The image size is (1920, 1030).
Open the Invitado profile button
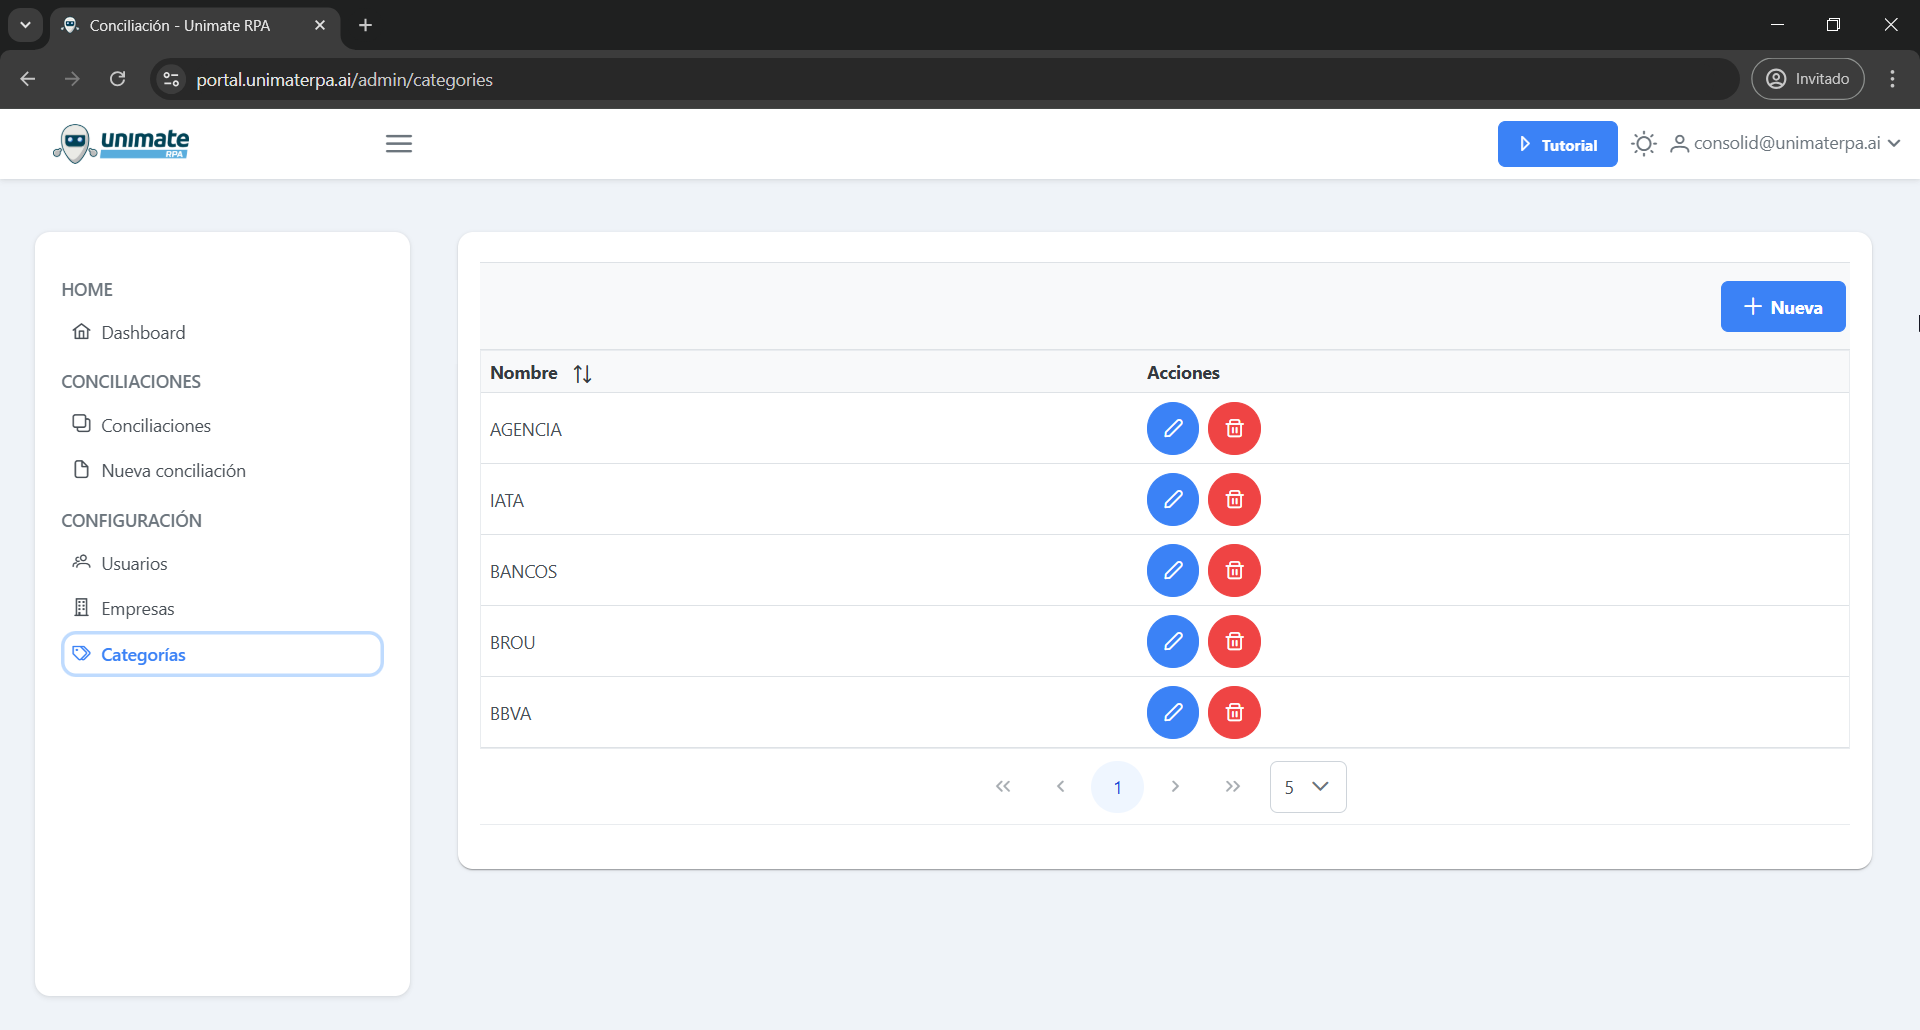1807,79
